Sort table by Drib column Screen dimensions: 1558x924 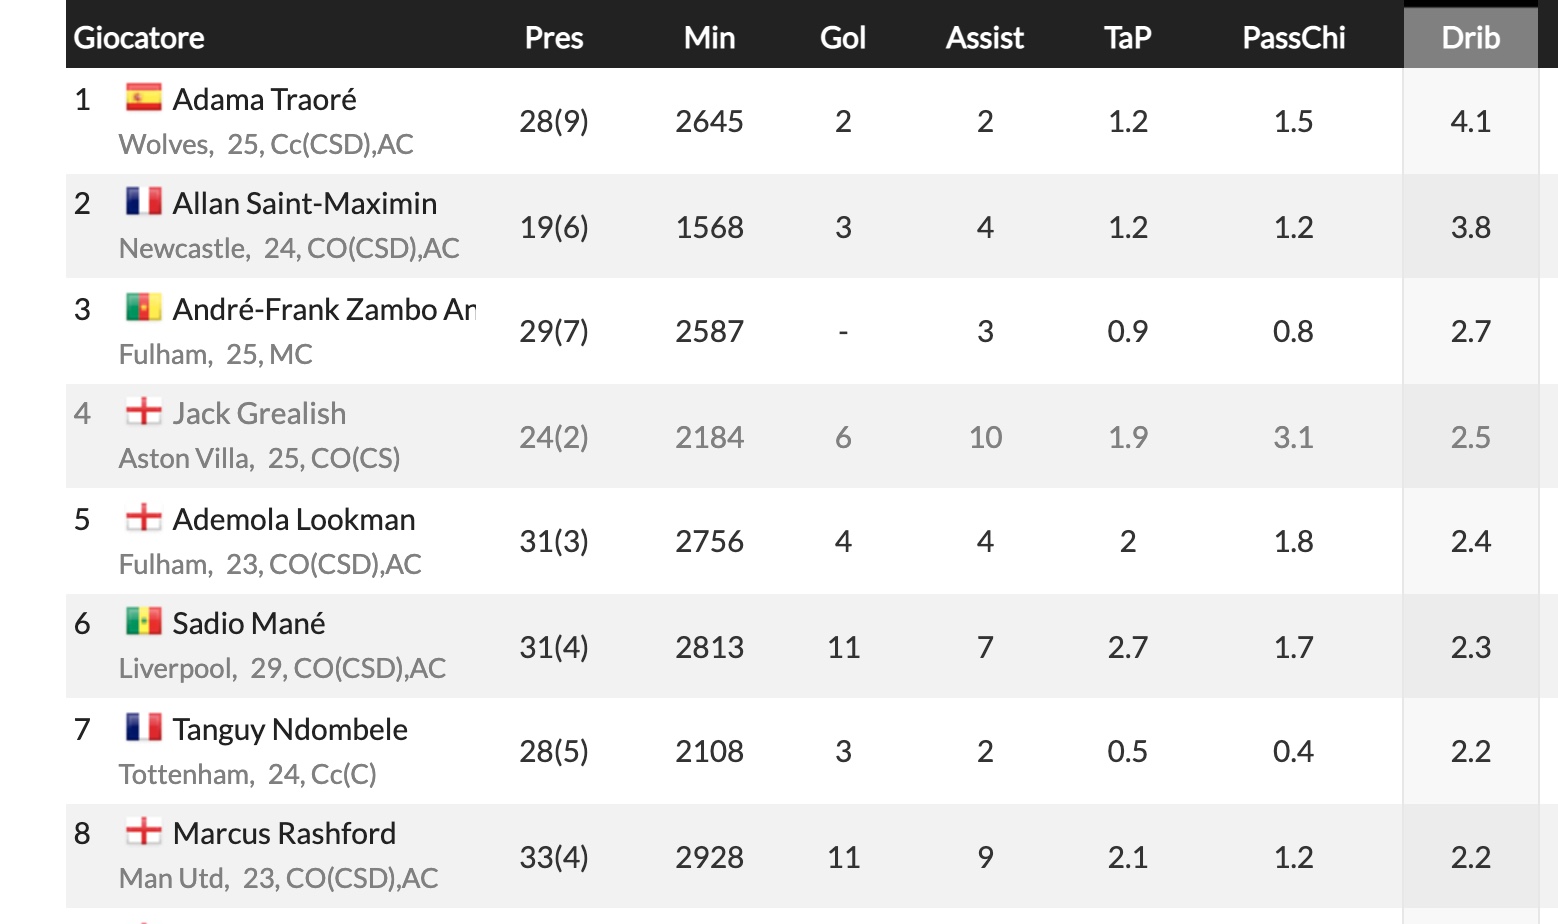[1470, 38]
